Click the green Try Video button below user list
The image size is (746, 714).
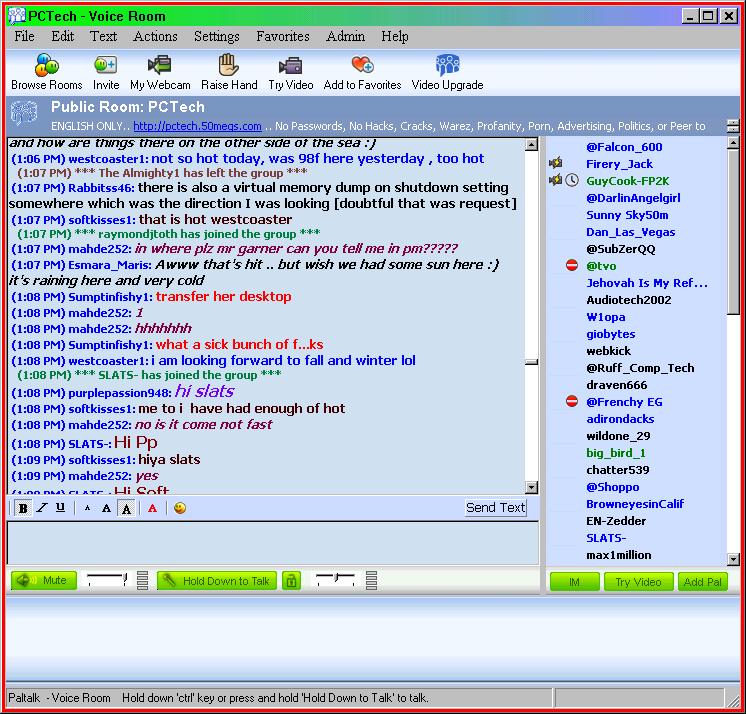coord(638,582)
